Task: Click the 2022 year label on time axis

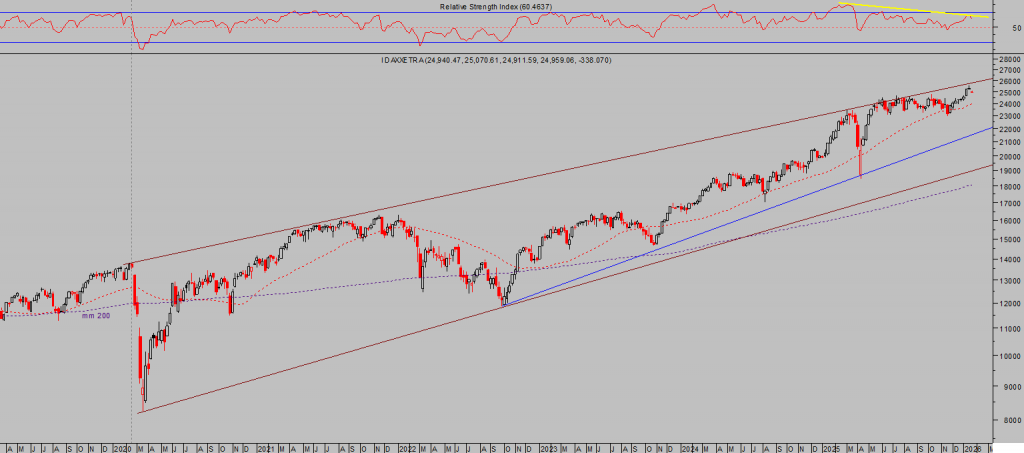Action: (x=407, y=446)
